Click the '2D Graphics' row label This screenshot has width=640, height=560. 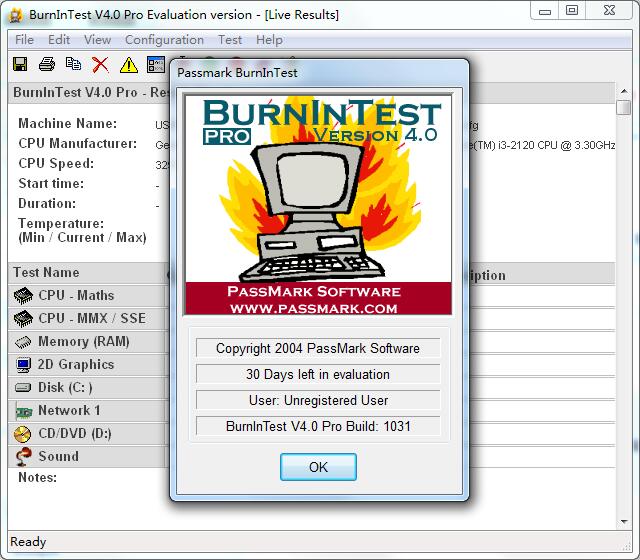point(76,364)
